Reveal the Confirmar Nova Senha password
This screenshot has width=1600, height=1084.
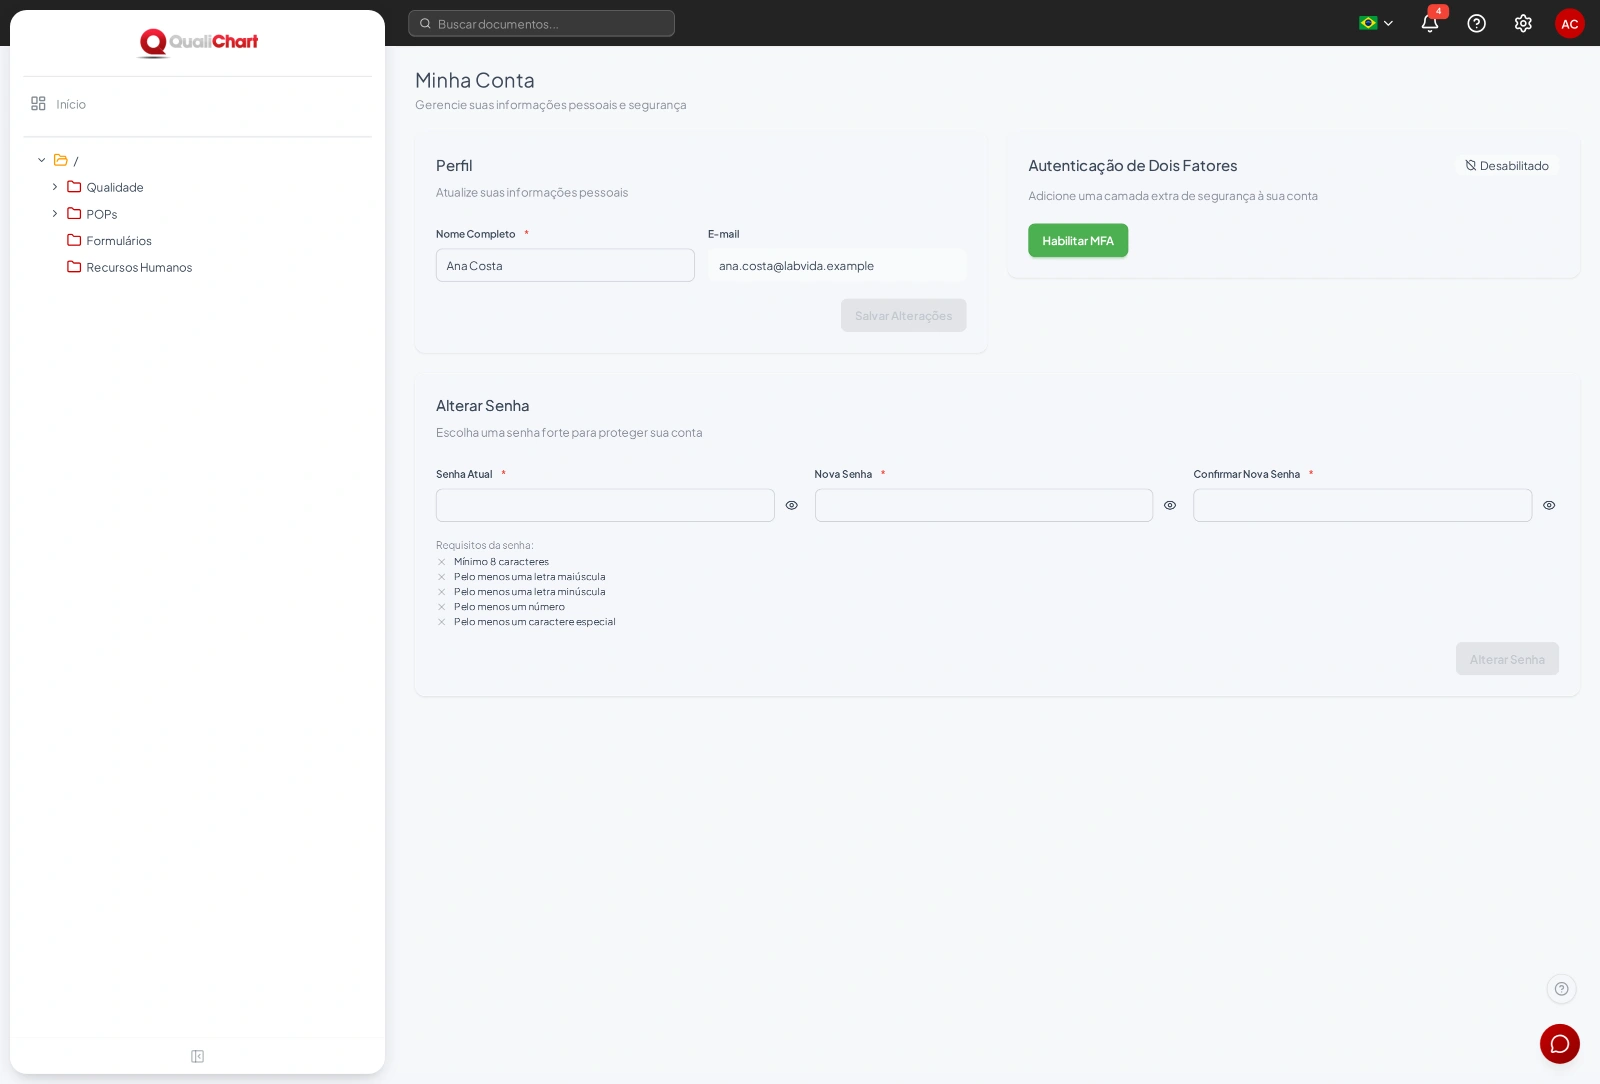1549,505
